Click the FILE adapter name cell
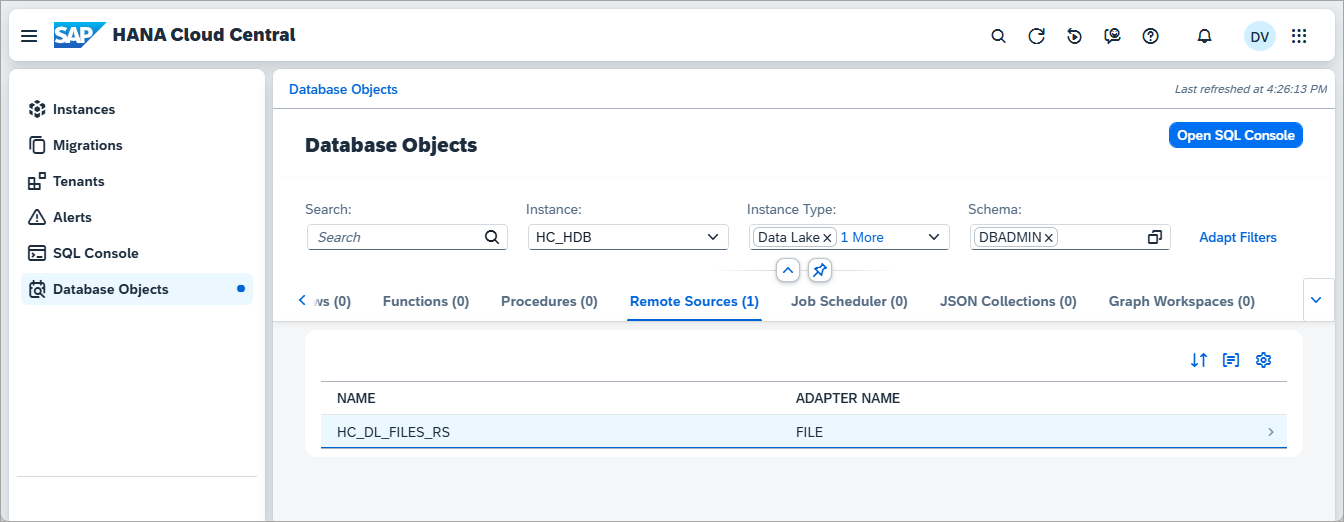 [x=809, y=432]
